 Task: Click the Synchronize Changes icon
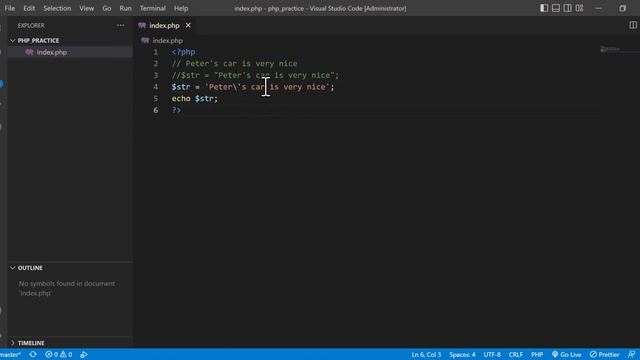[33, 355]
